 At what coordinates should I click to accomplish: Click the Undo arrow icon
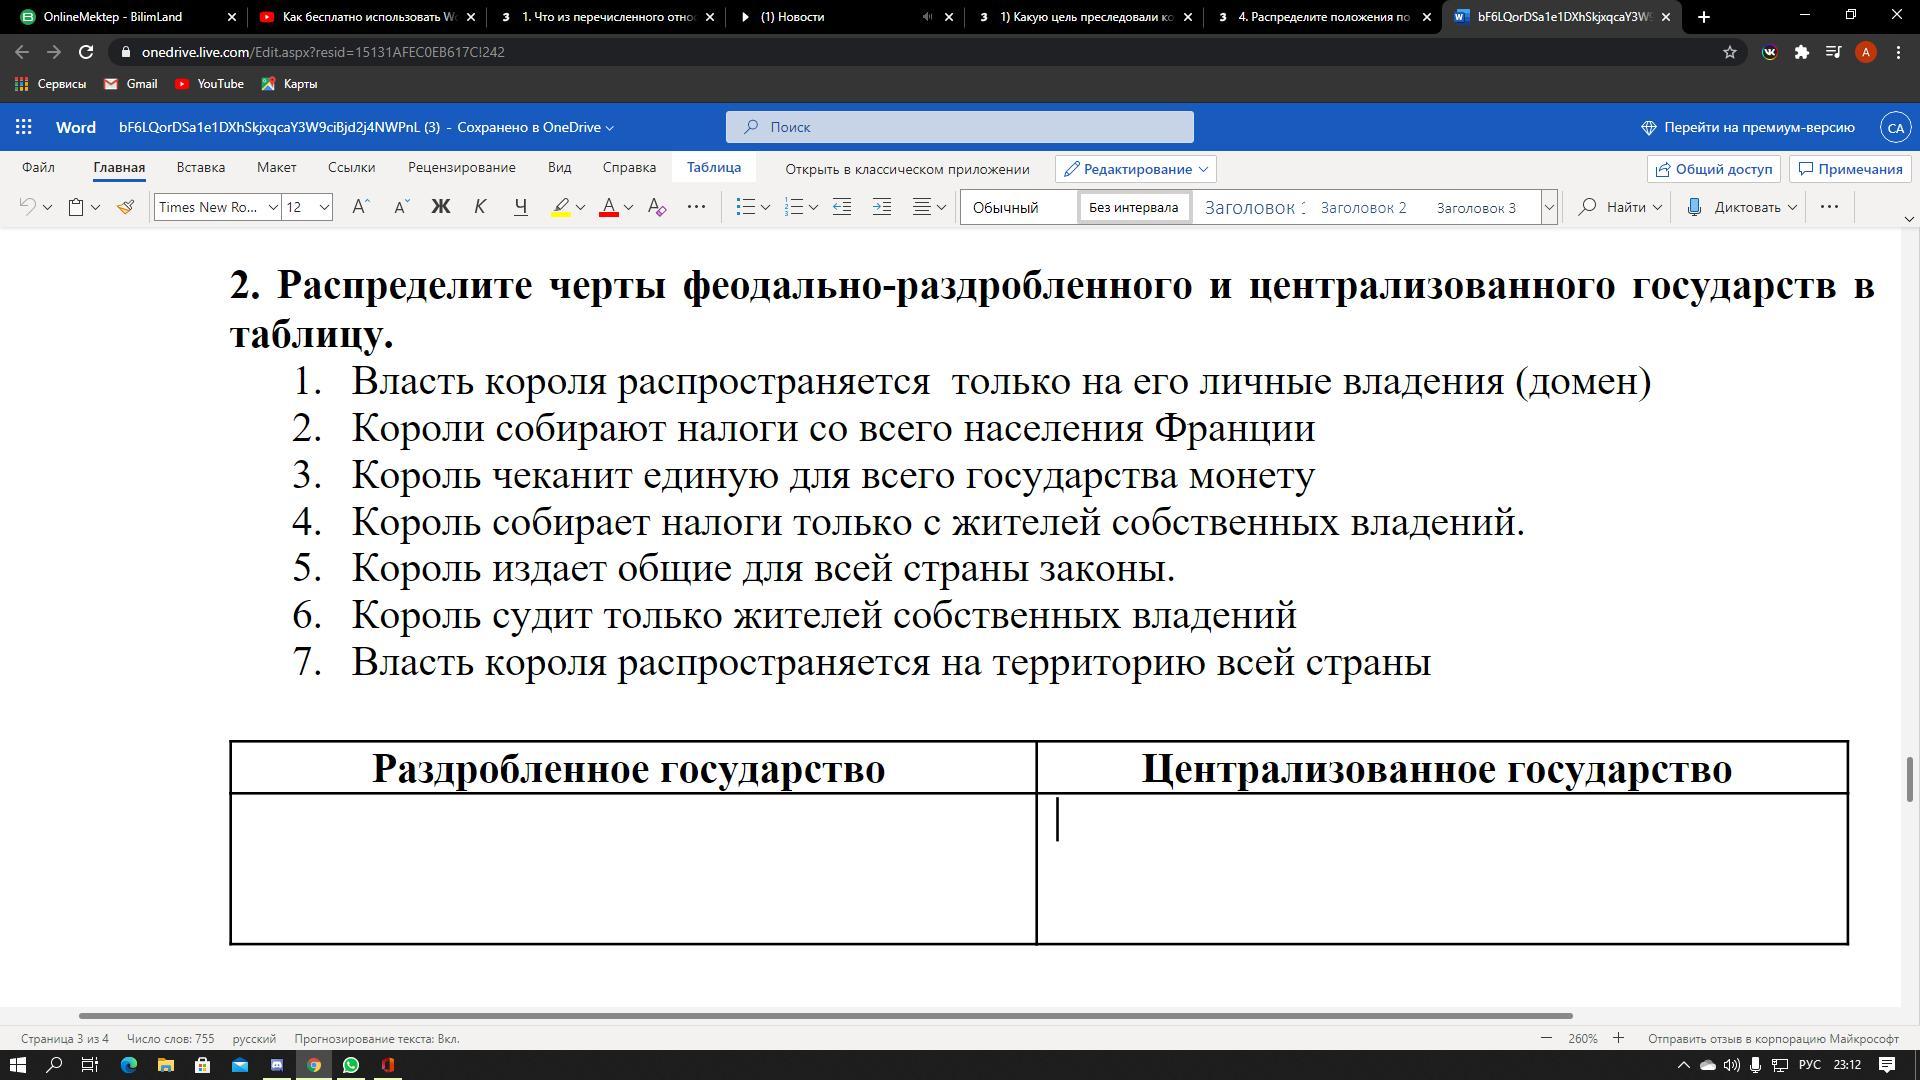[28, 207]
